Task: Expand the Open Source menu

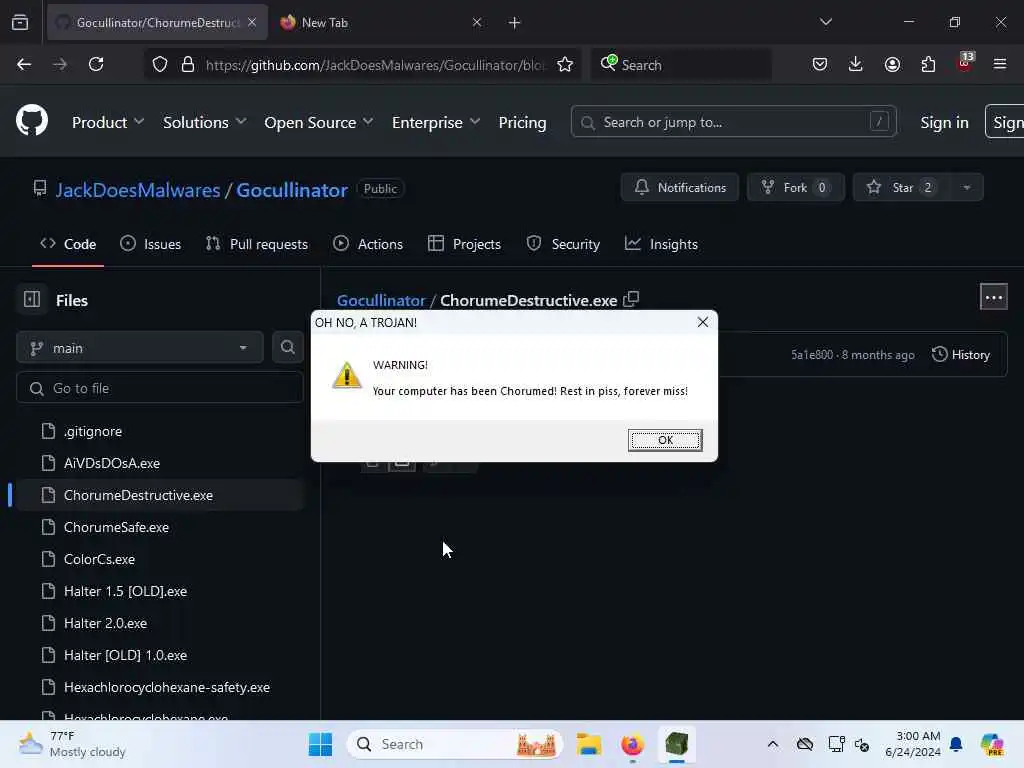Action: (319, 122)
